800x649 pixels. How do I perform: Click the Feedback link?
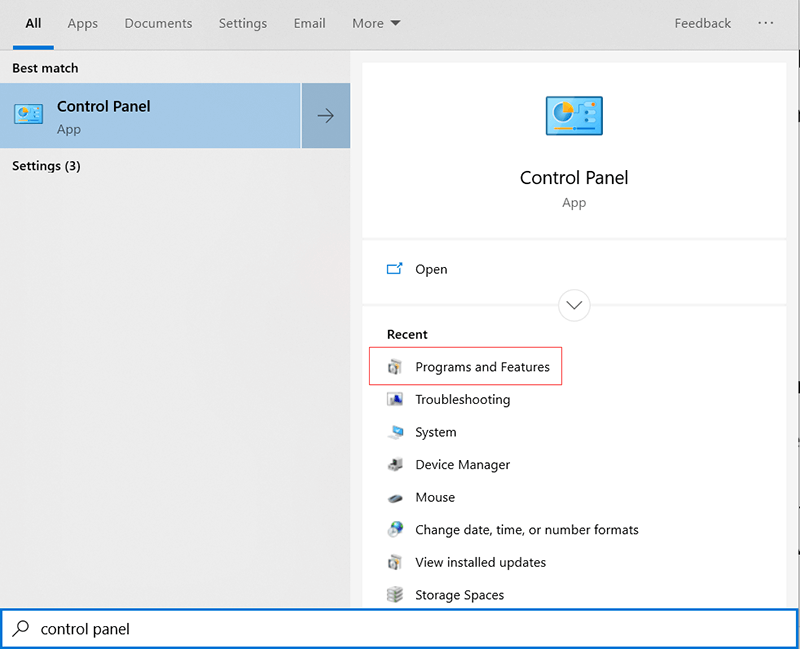(703, 23)
